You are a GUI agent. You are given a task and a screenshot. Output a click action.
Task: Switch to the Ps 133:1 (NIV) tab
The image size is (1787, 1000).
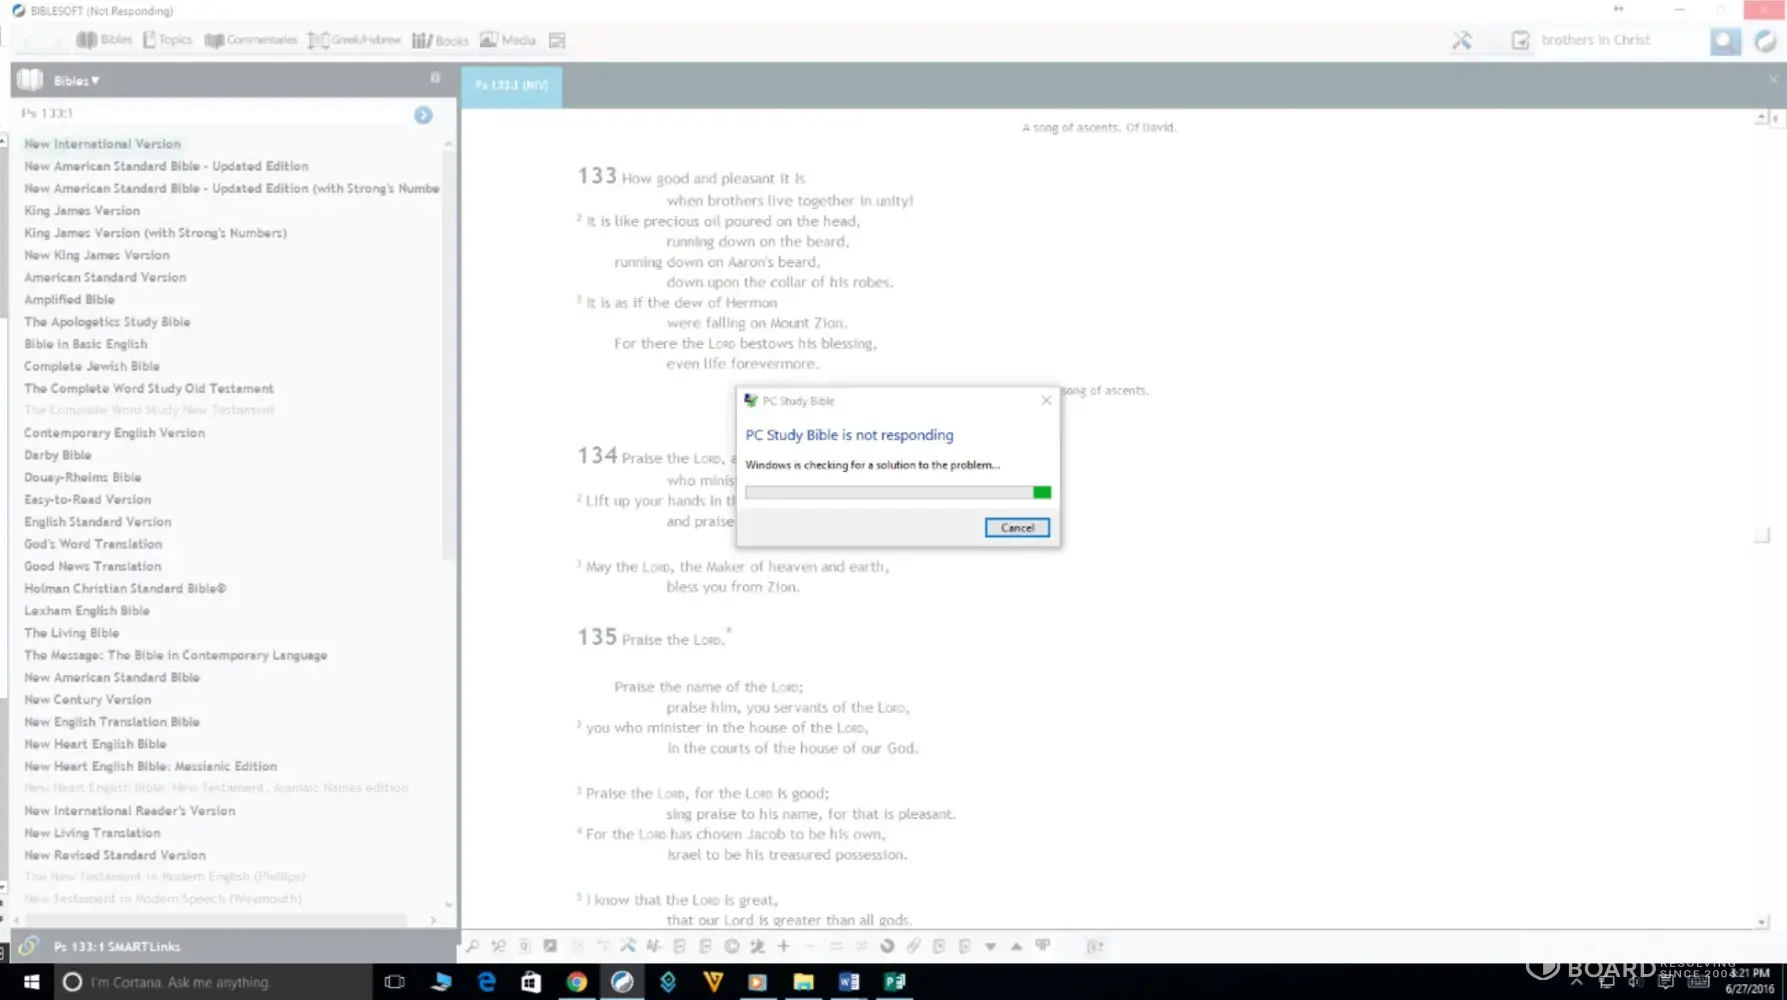pyautogui.click(x=511, y=86)
